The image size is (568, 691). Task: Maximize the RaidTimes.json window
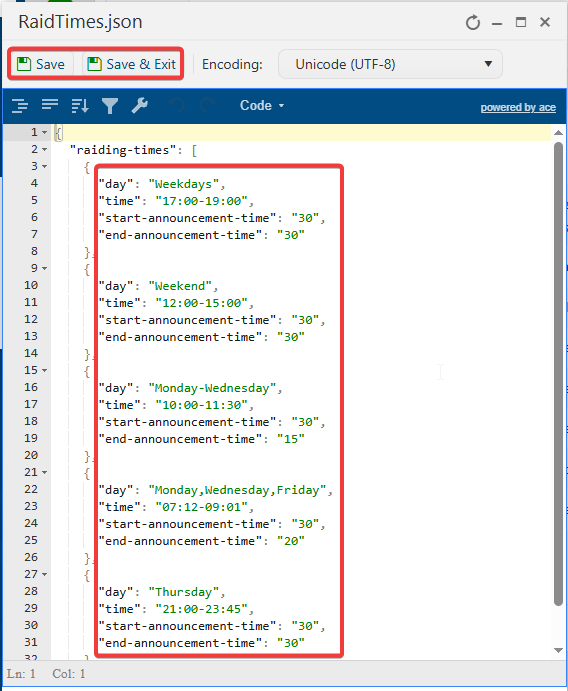point(521,22)
